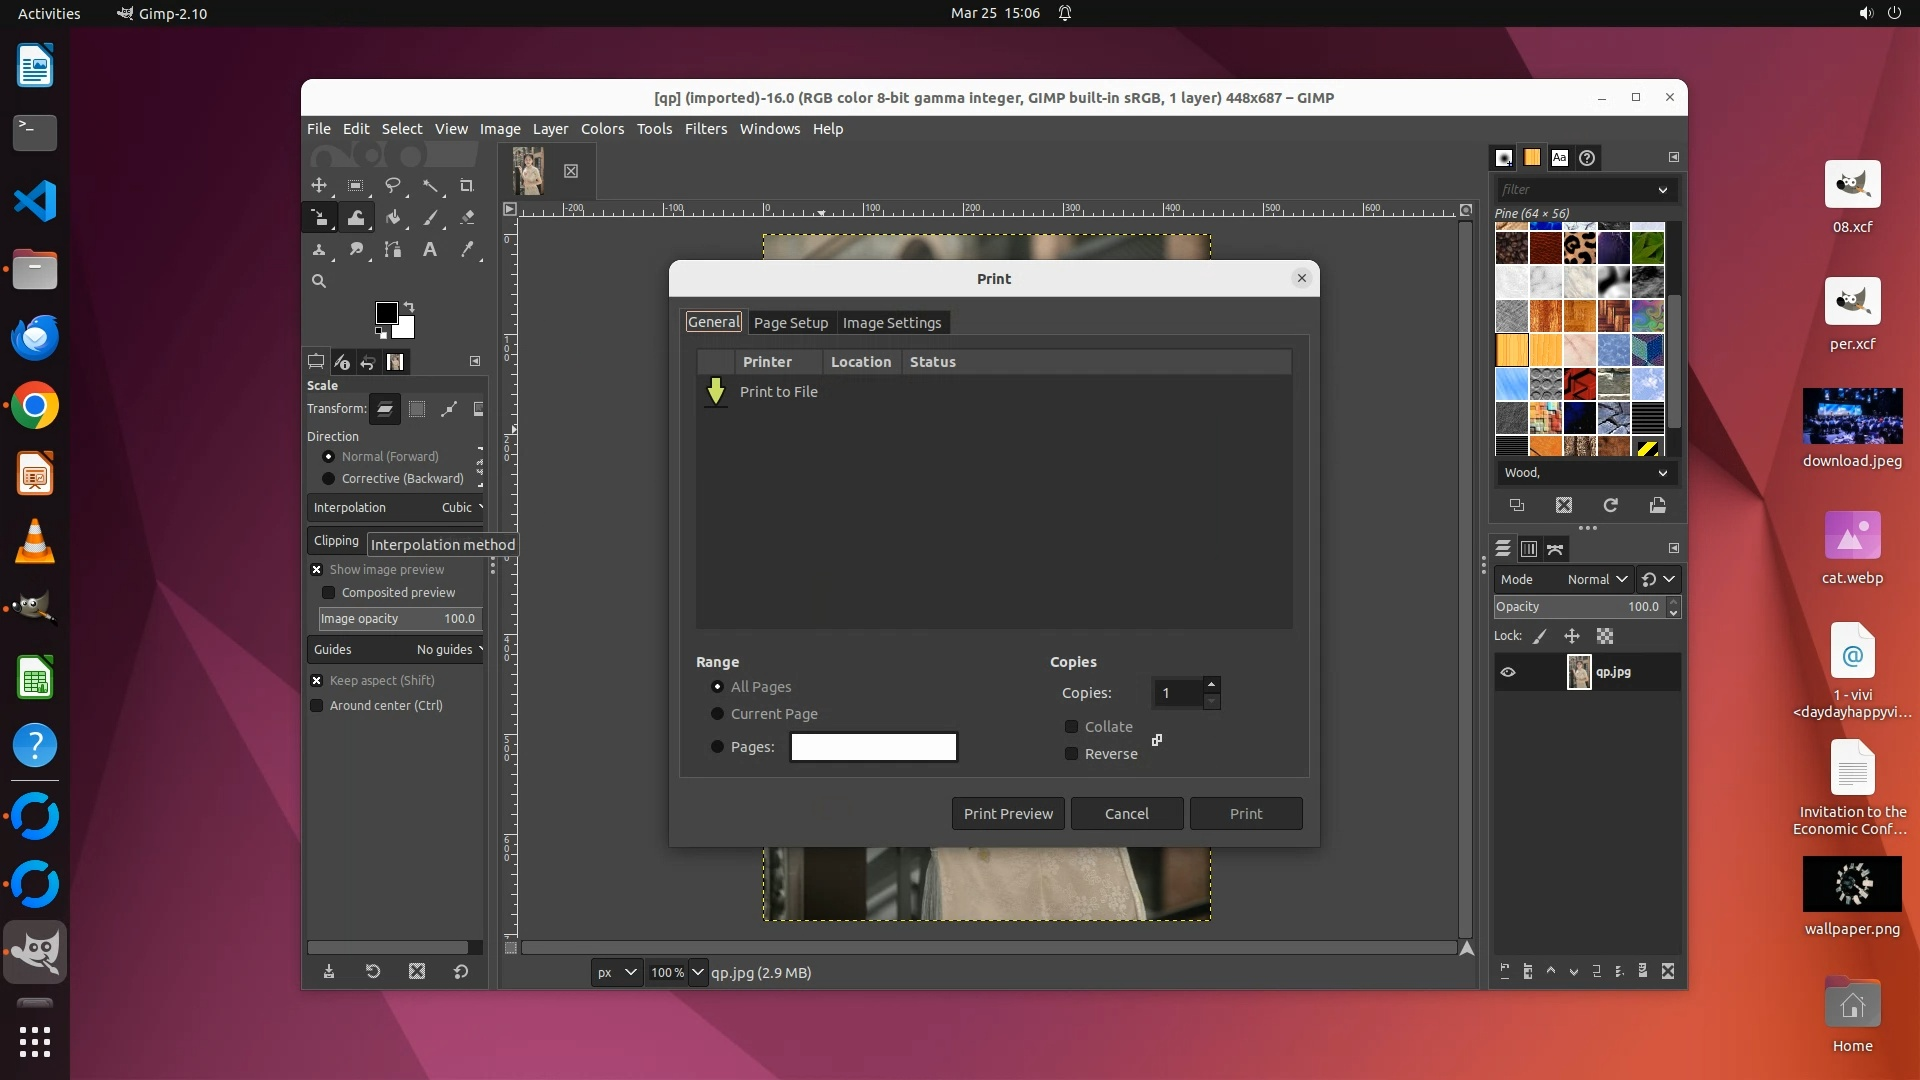
Task: Toggle Composited preview checkbox
Action: [329, 593]
